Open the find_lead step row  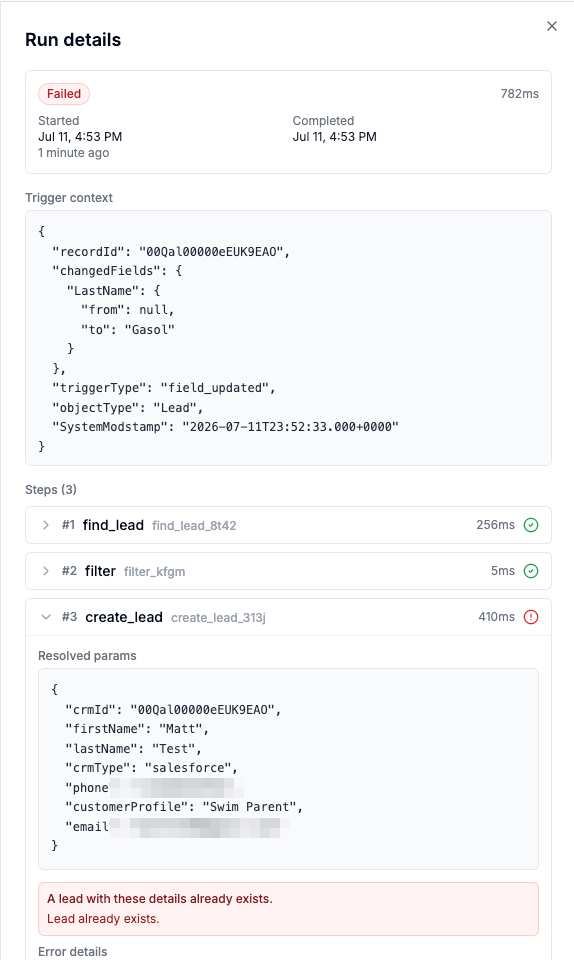[x=288, y=525]
